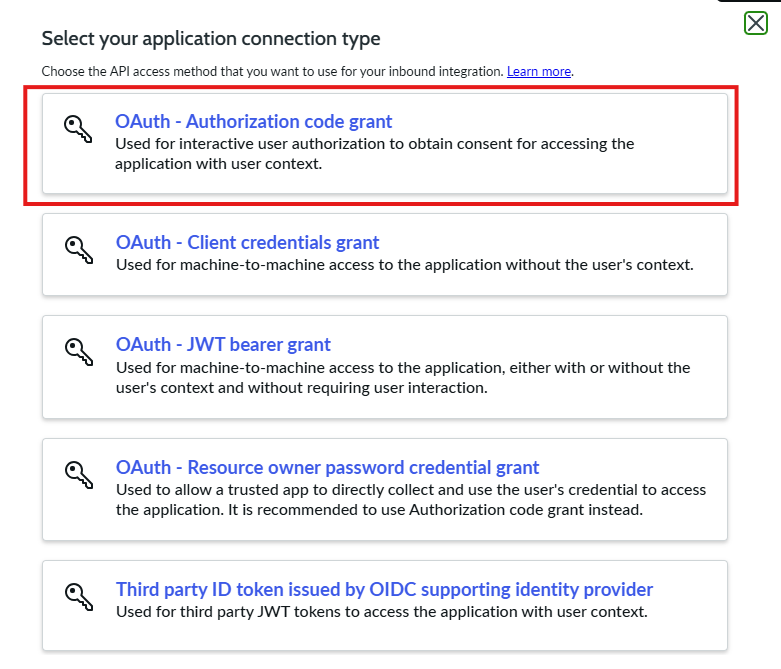781x669 pixels.
Task: Choose Third party ID token issued by OIDC
Action: click(384, 590)
